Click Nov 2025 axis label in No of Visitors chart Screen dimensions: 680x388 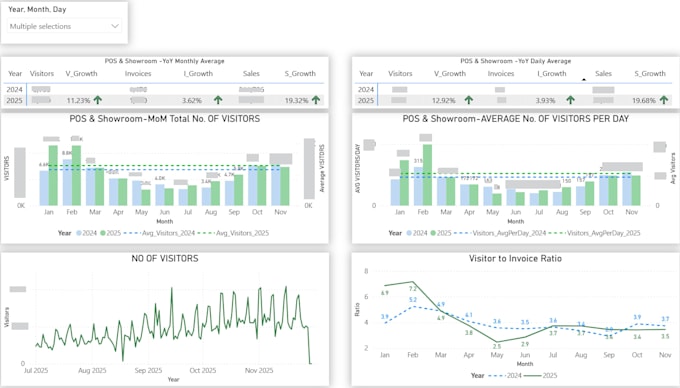[259, 371]
